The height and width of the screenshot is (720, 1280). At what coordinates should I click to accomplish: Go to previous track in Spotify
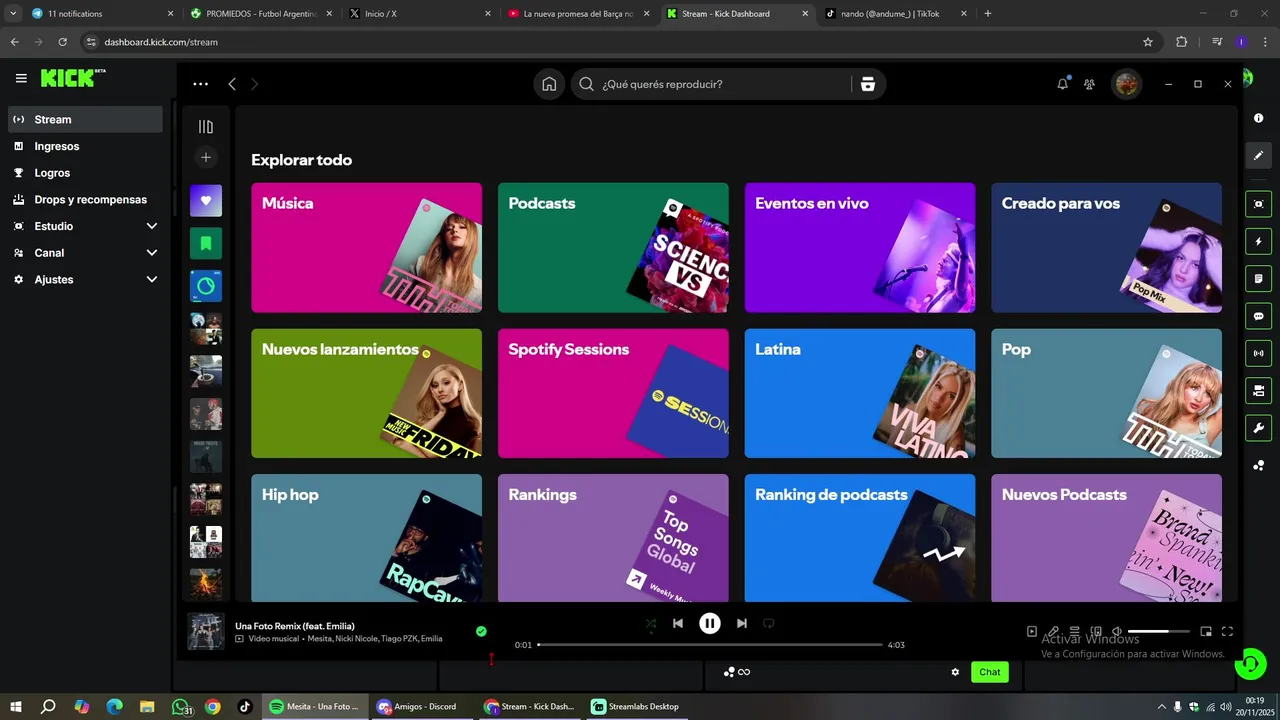click(678, 623)
